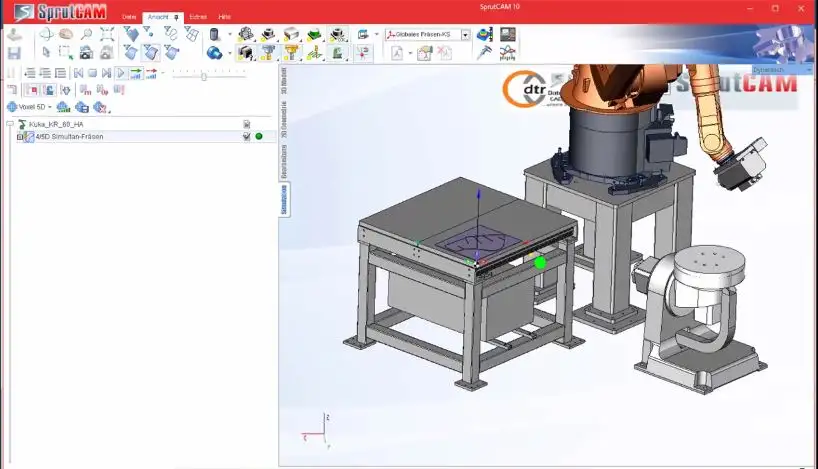Toggle the blue tool holder visibility button
This screenshot has height=469, width=818.
(x=268, y=53)
